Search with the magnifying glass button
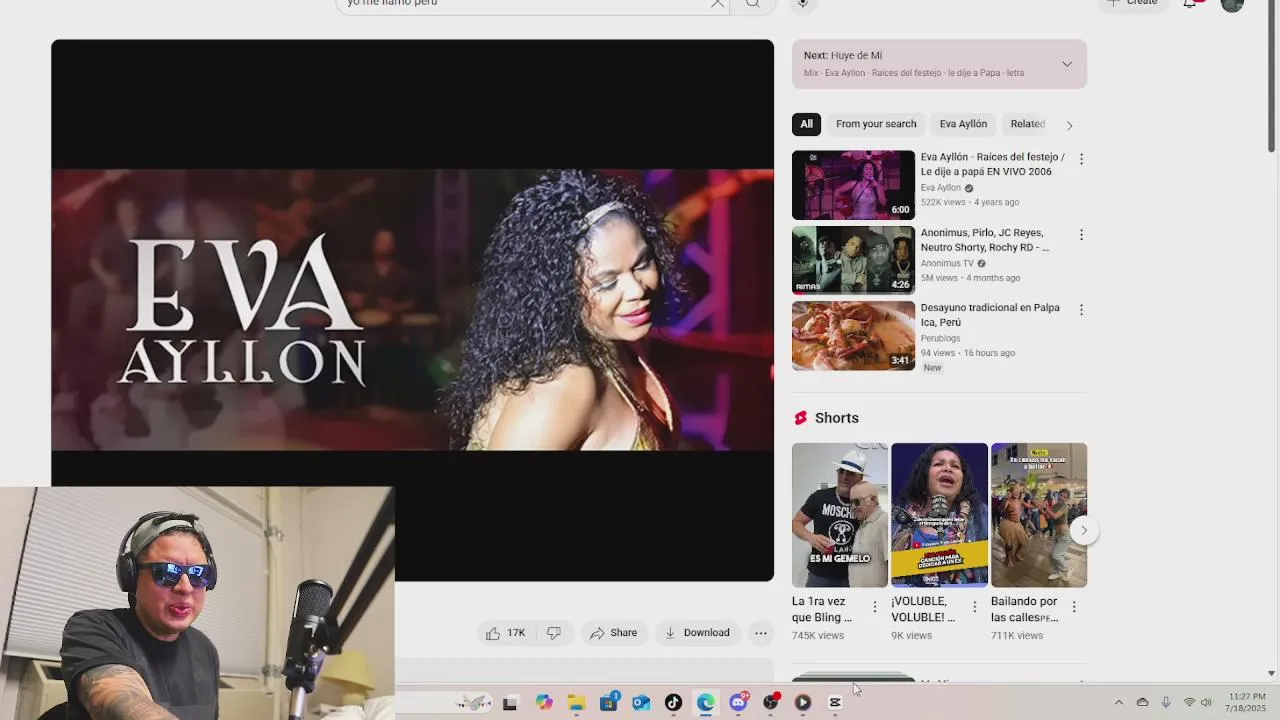 753,3
